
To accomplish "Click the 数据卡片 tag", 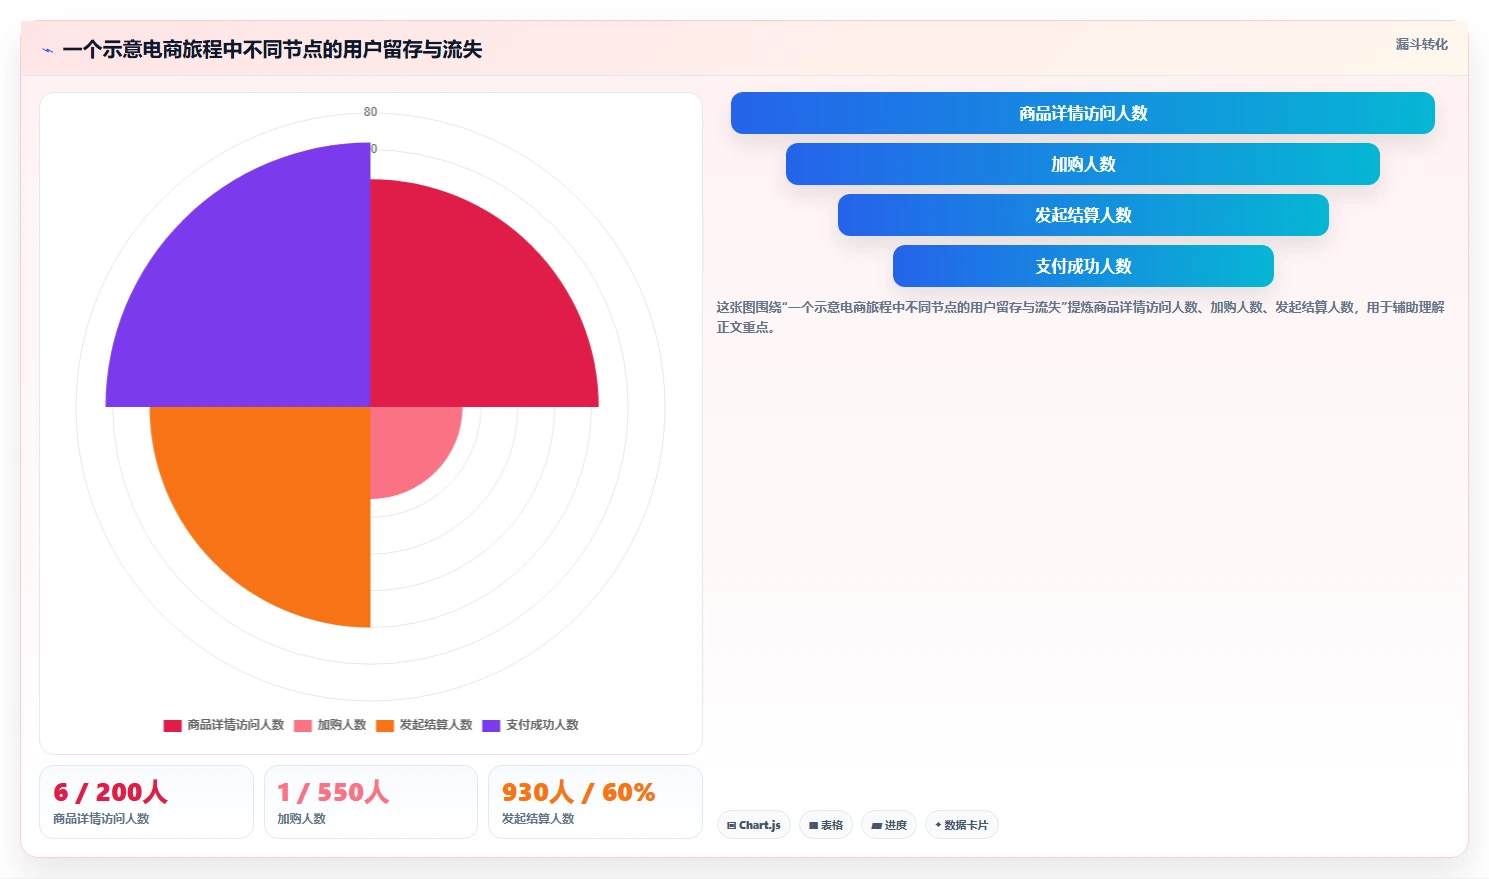I will point(961,825).
